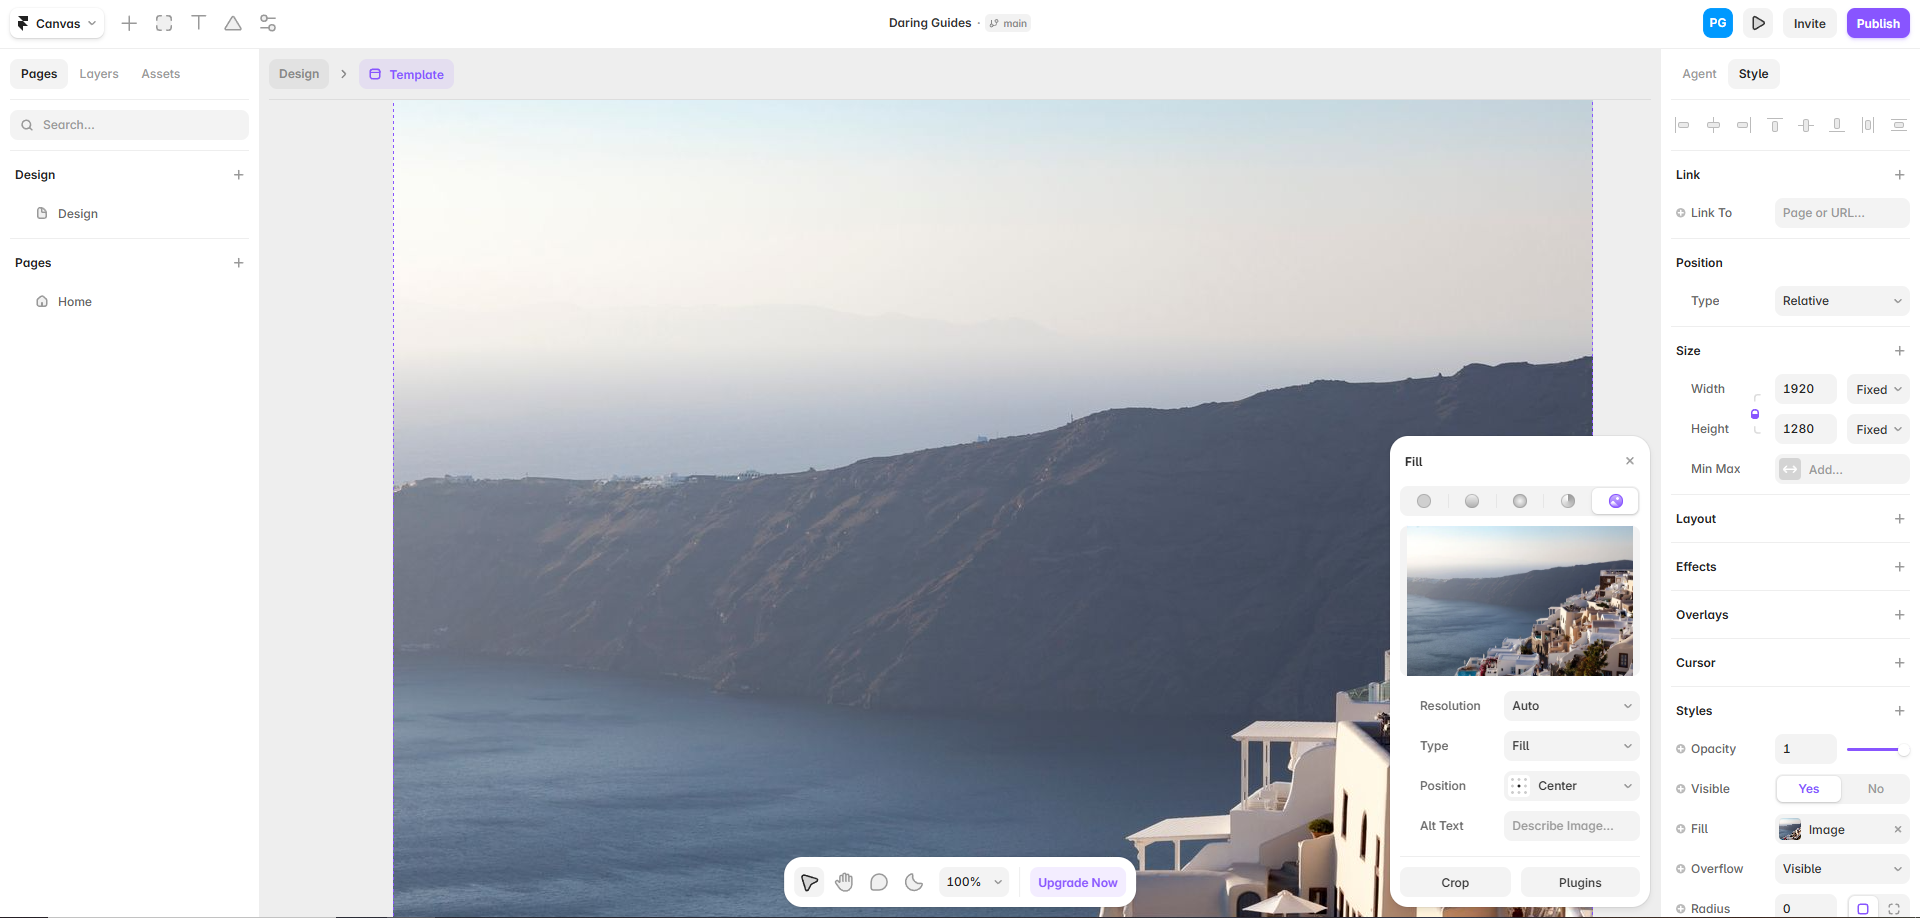The width and height of the screenshot is (1920, 918).
Task: Open the Overflow Visible dropdown
Action: (1842, 869)
